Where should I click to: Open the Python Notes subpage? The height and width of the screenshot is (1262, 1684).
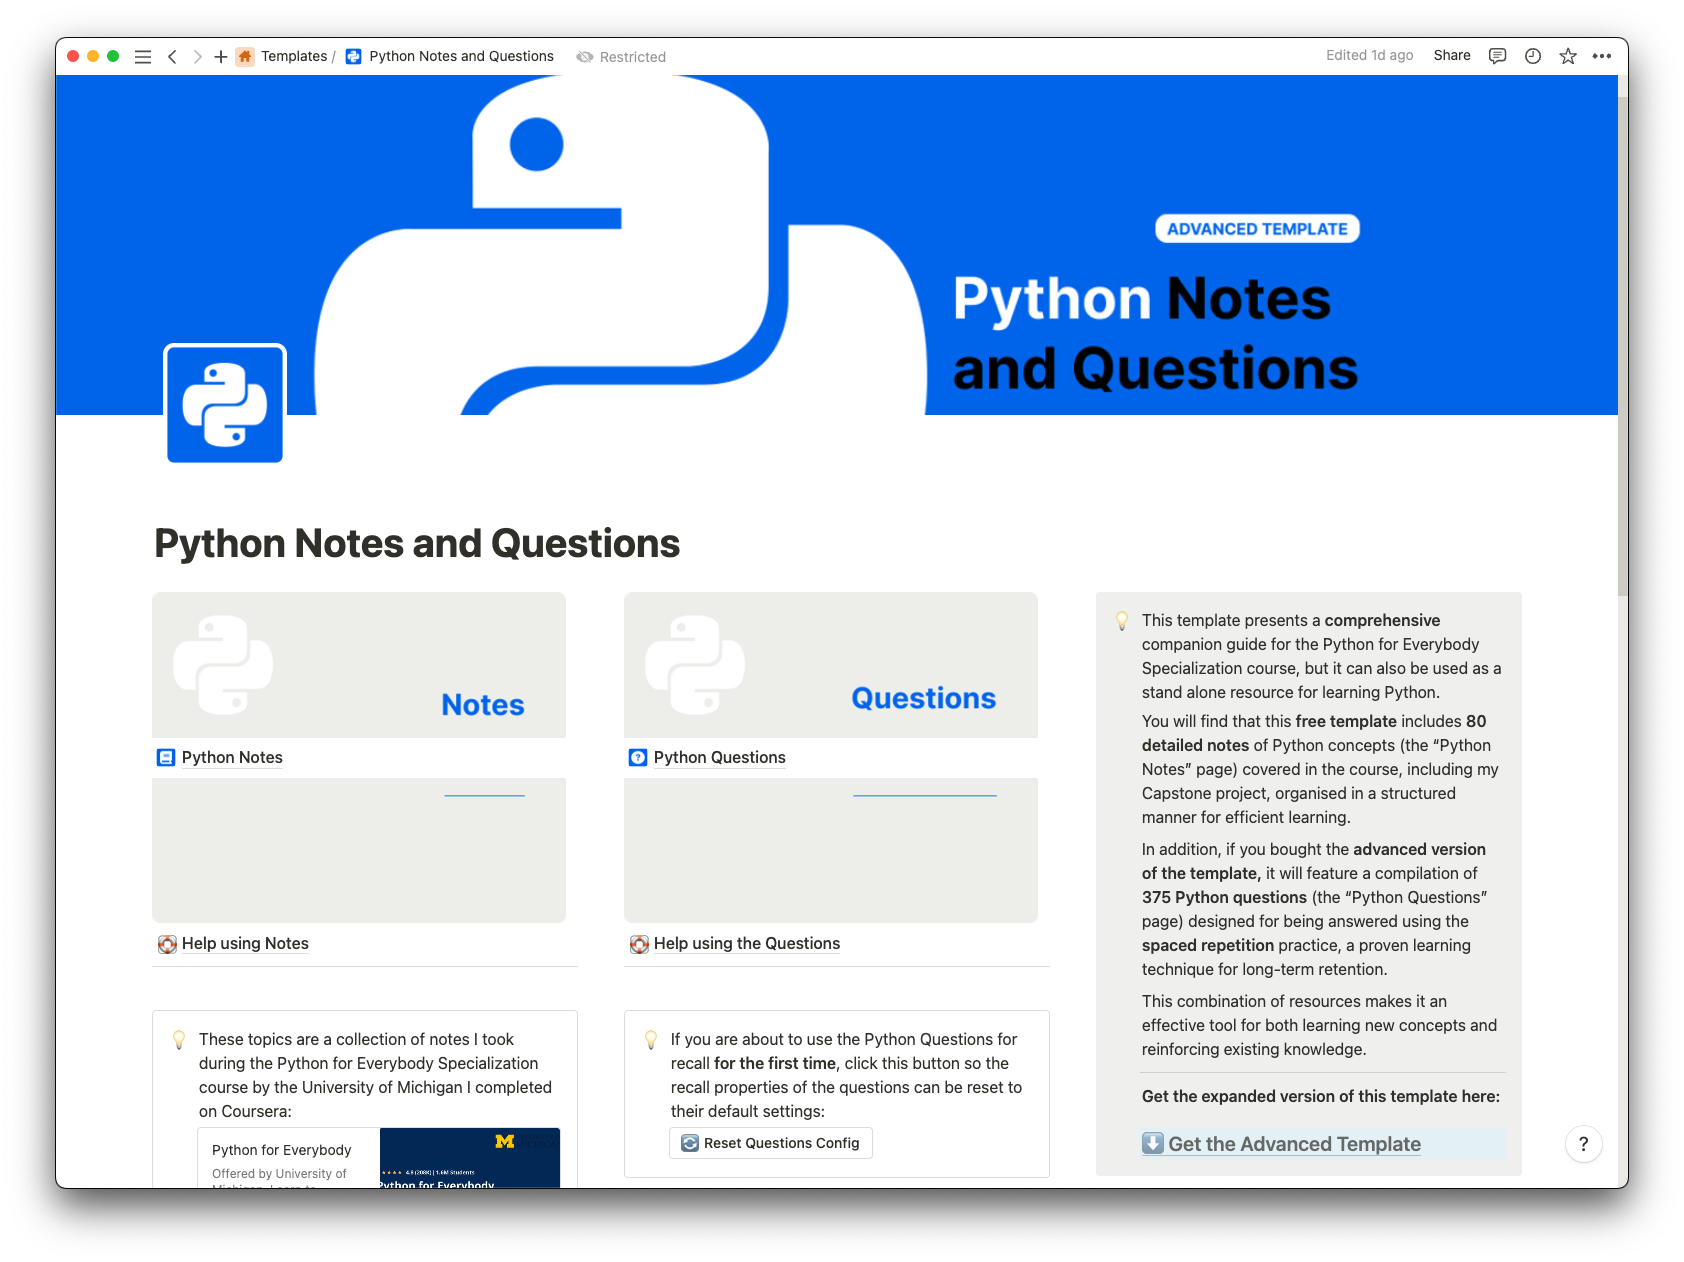(231, 757)
